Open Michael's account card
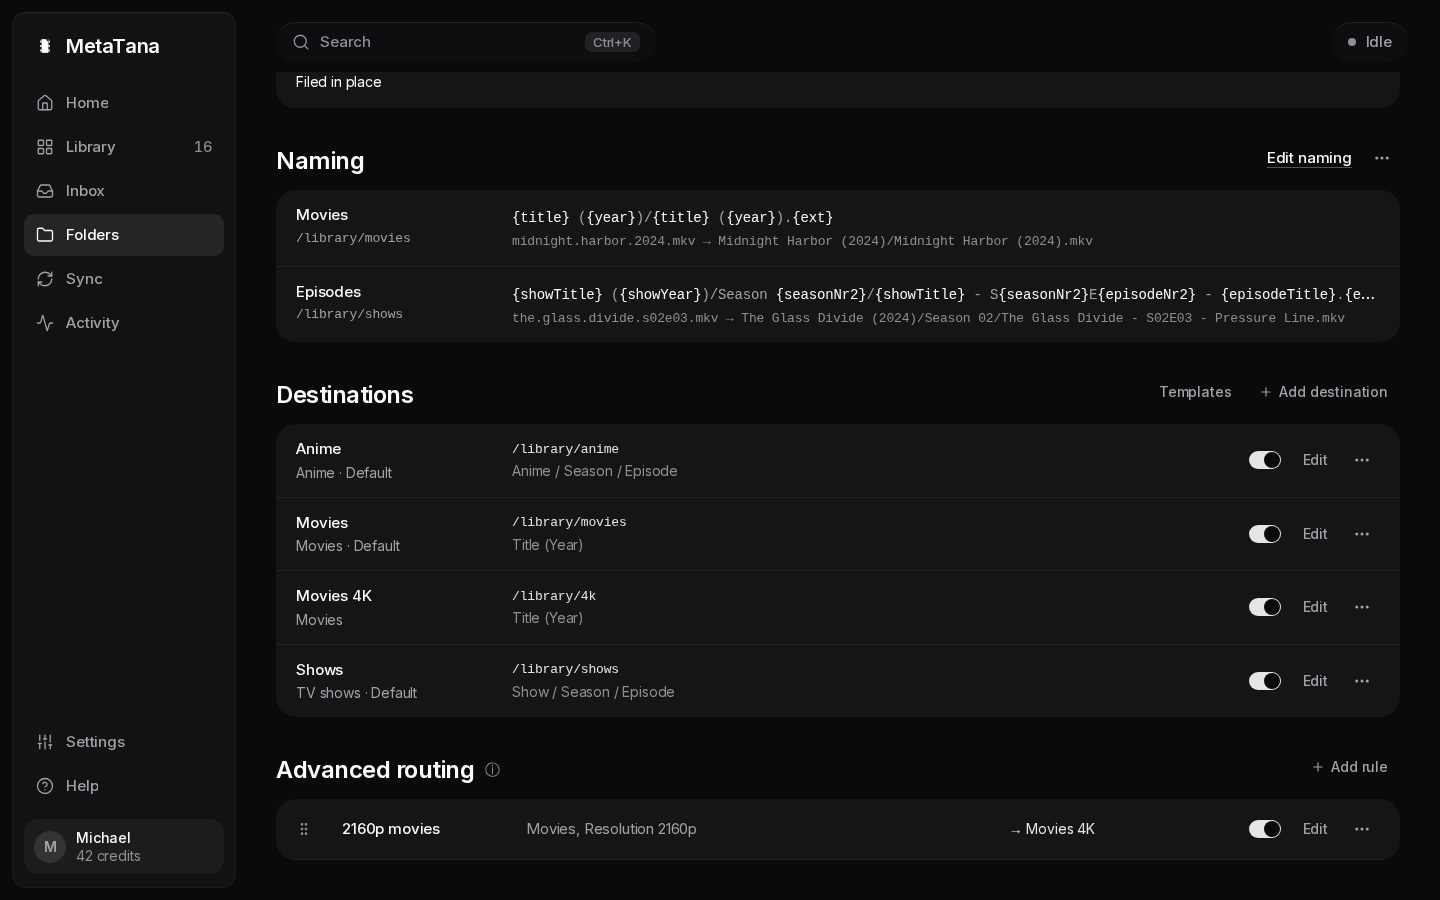Viewport: 1440px width, 900px height. [124, 847]
